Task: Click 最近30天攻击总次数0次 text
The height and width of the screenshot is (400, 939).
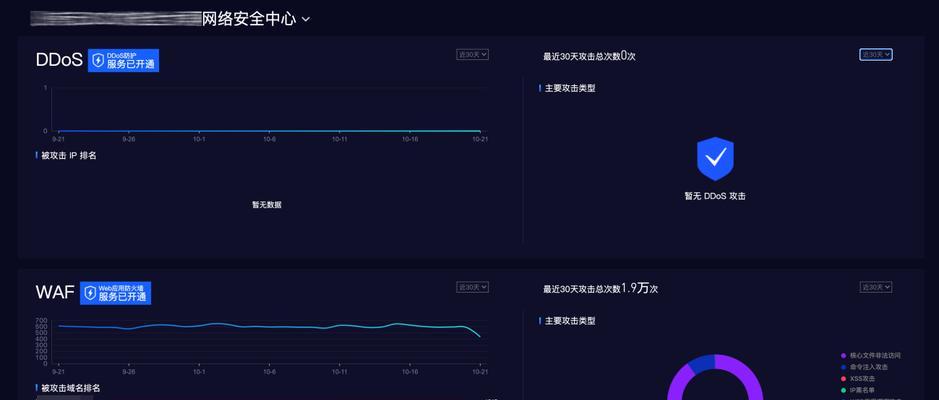Action: 589,56
